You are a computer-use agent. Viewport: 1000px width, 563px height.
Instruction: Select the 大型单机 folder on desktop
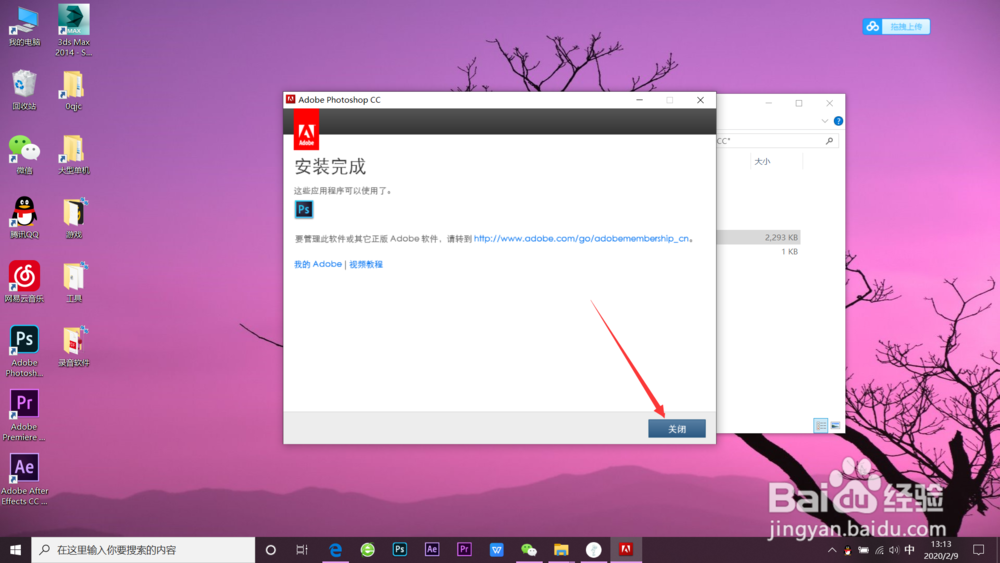[x=73, y=154]
